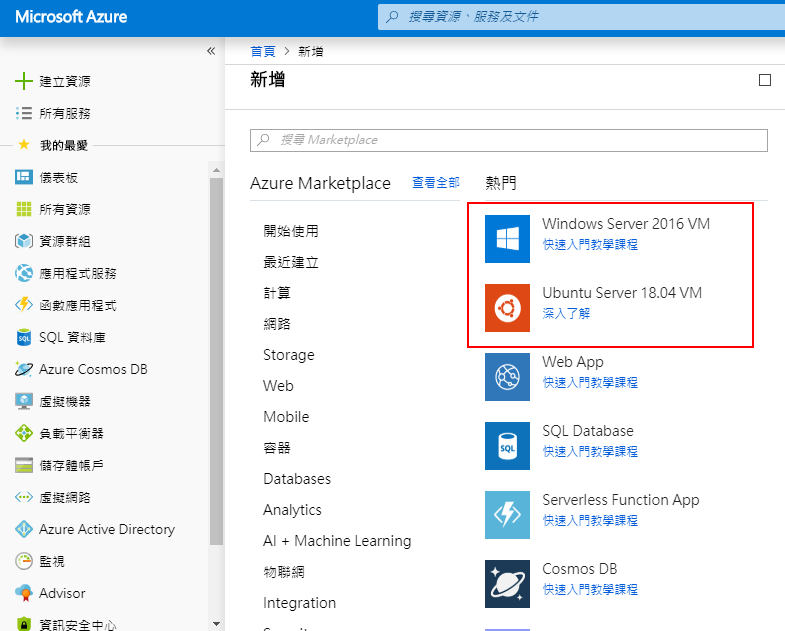The width and height of the screenshot is (785, 631).
Task: Open 快速入門教學課程 under Cosmos DB
Action: click(590, 590)
